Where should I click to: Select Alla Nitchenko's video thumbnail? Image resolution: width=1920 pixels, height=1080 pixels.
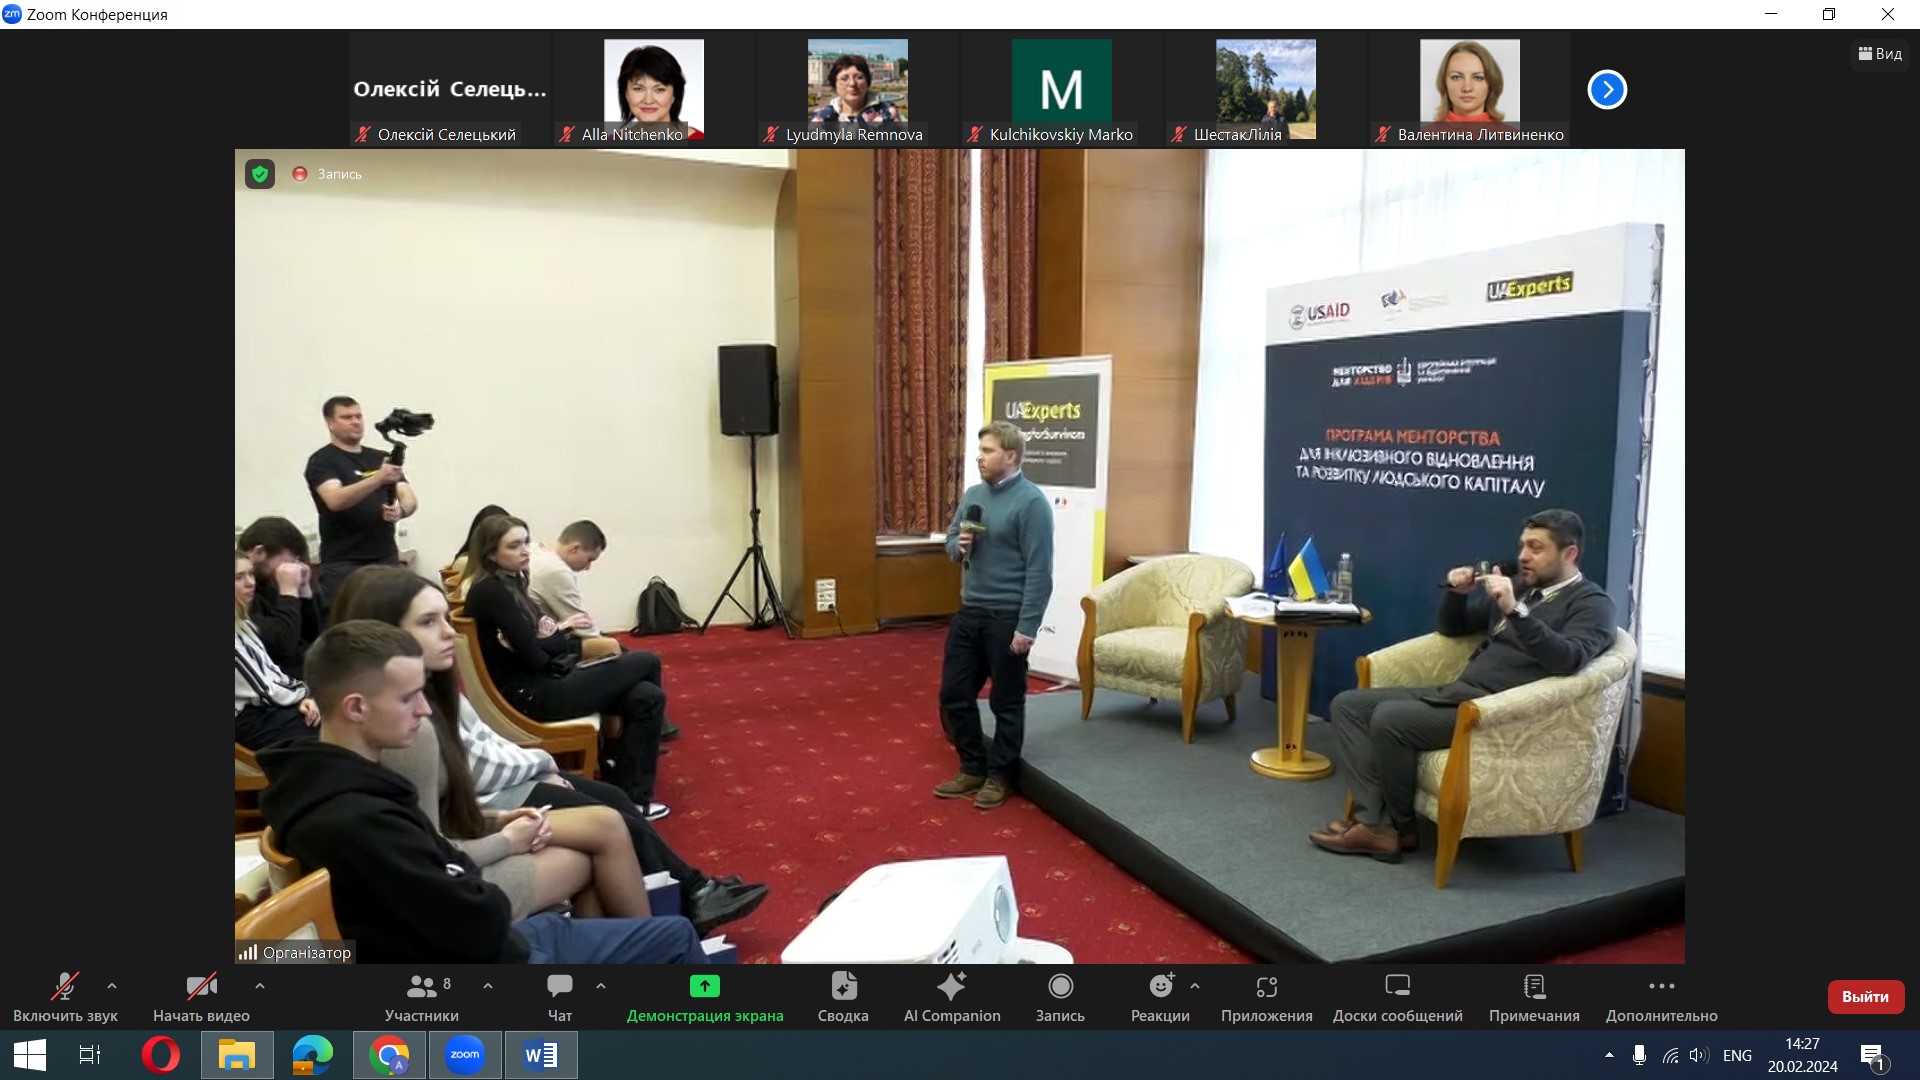(653, 90)
